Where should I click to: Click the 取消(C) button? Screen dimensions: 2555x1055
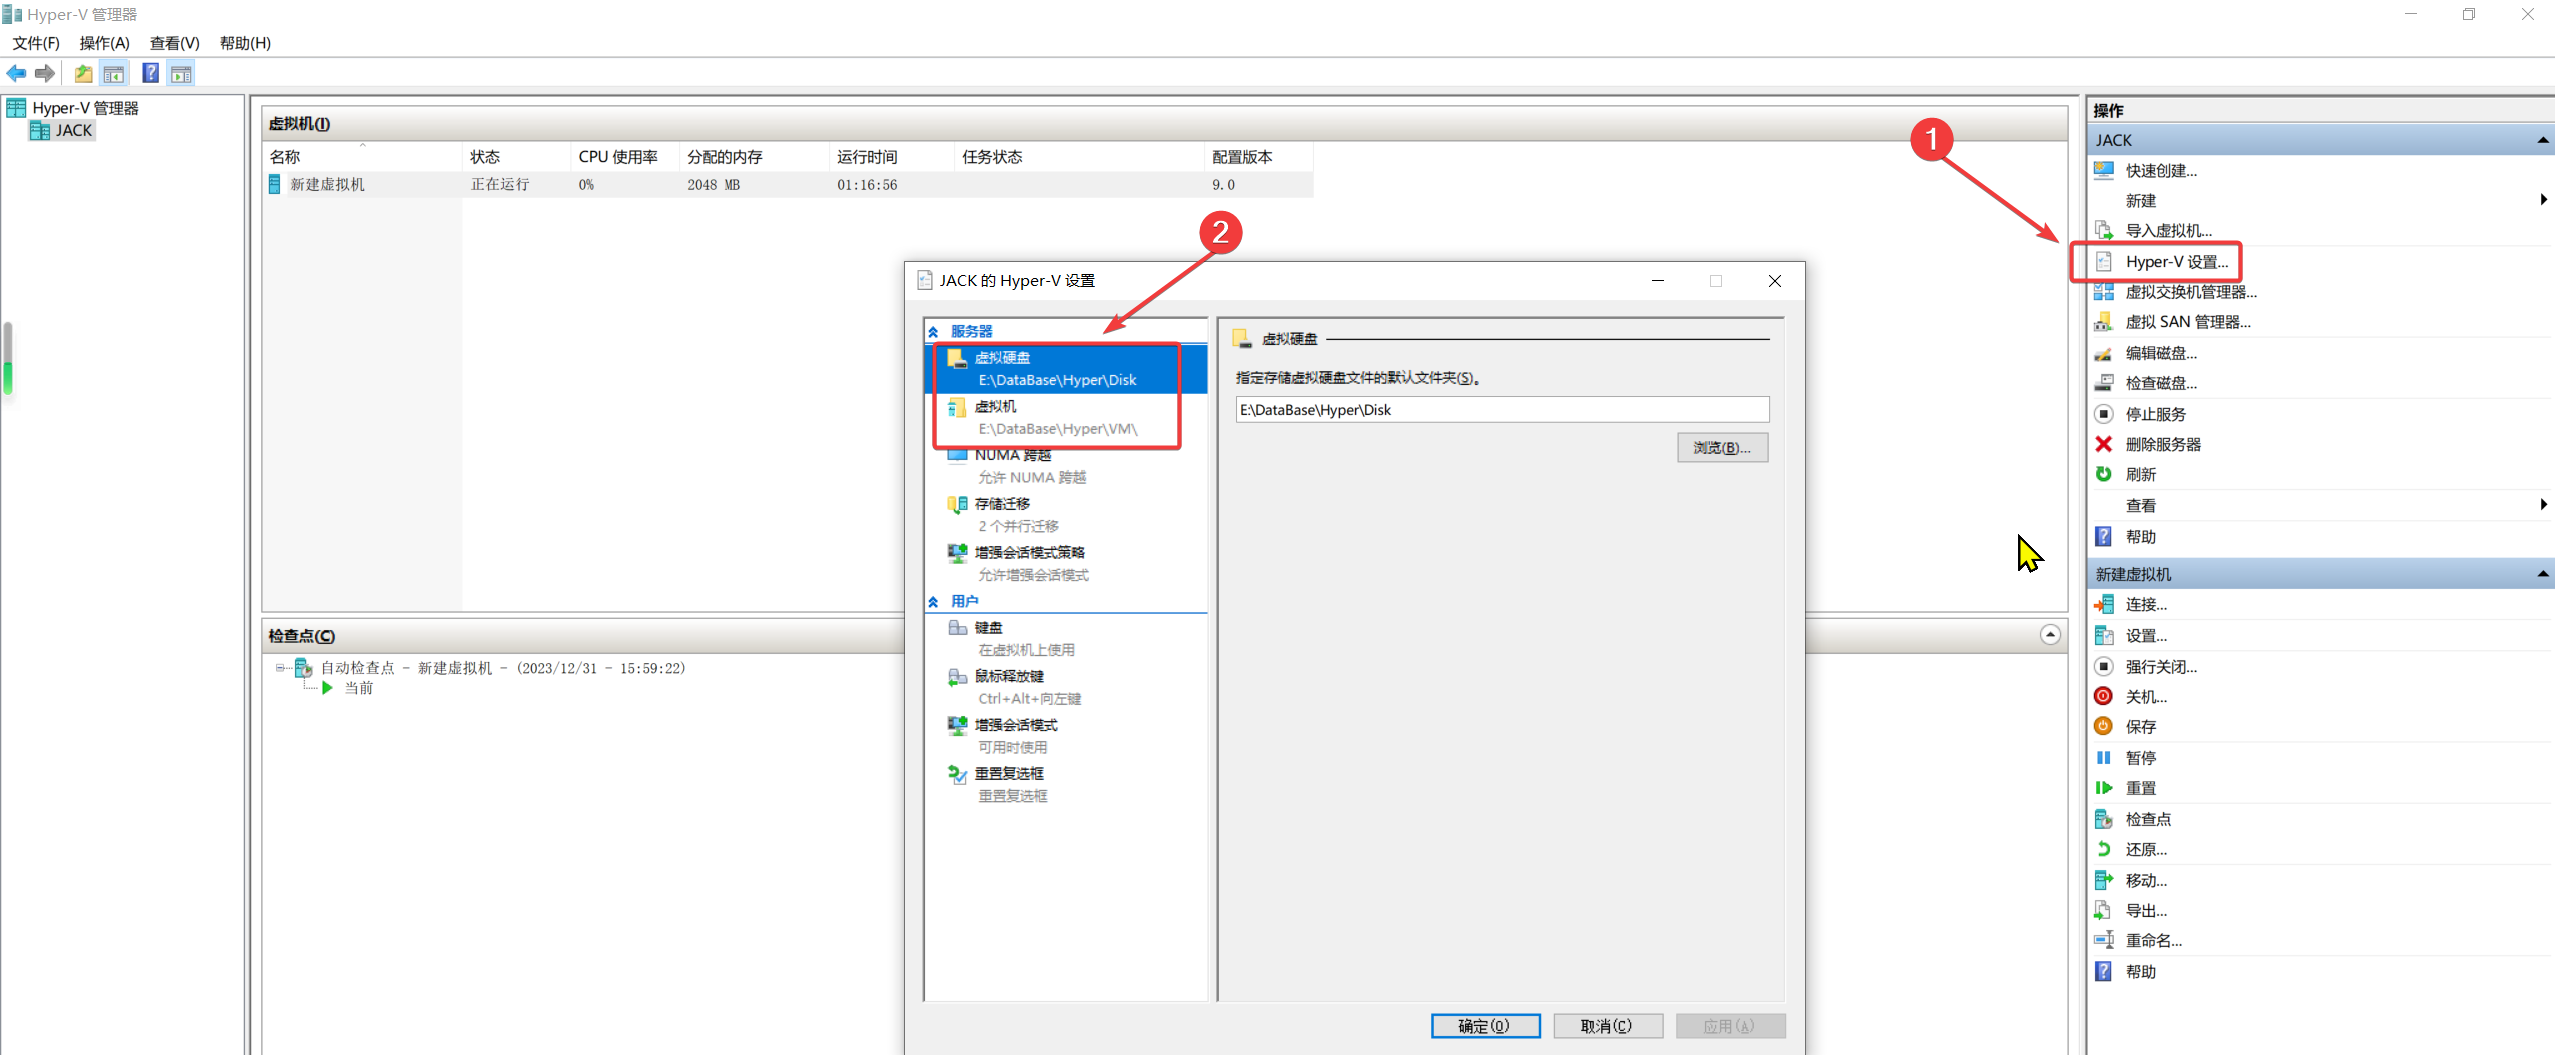[1608, 1026]
